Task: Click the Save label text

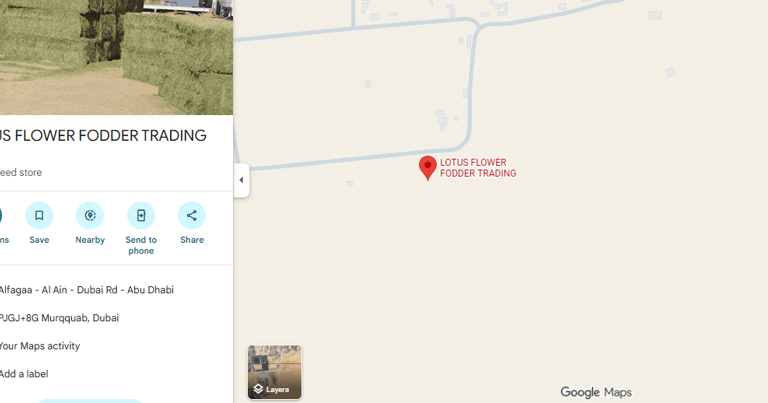Action: point(39,240)
